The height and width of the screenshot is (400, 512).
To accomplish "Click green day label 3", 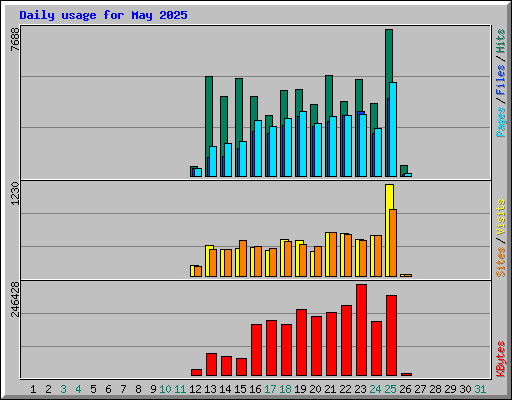I will pyautogui.click(x=63, y=389).
